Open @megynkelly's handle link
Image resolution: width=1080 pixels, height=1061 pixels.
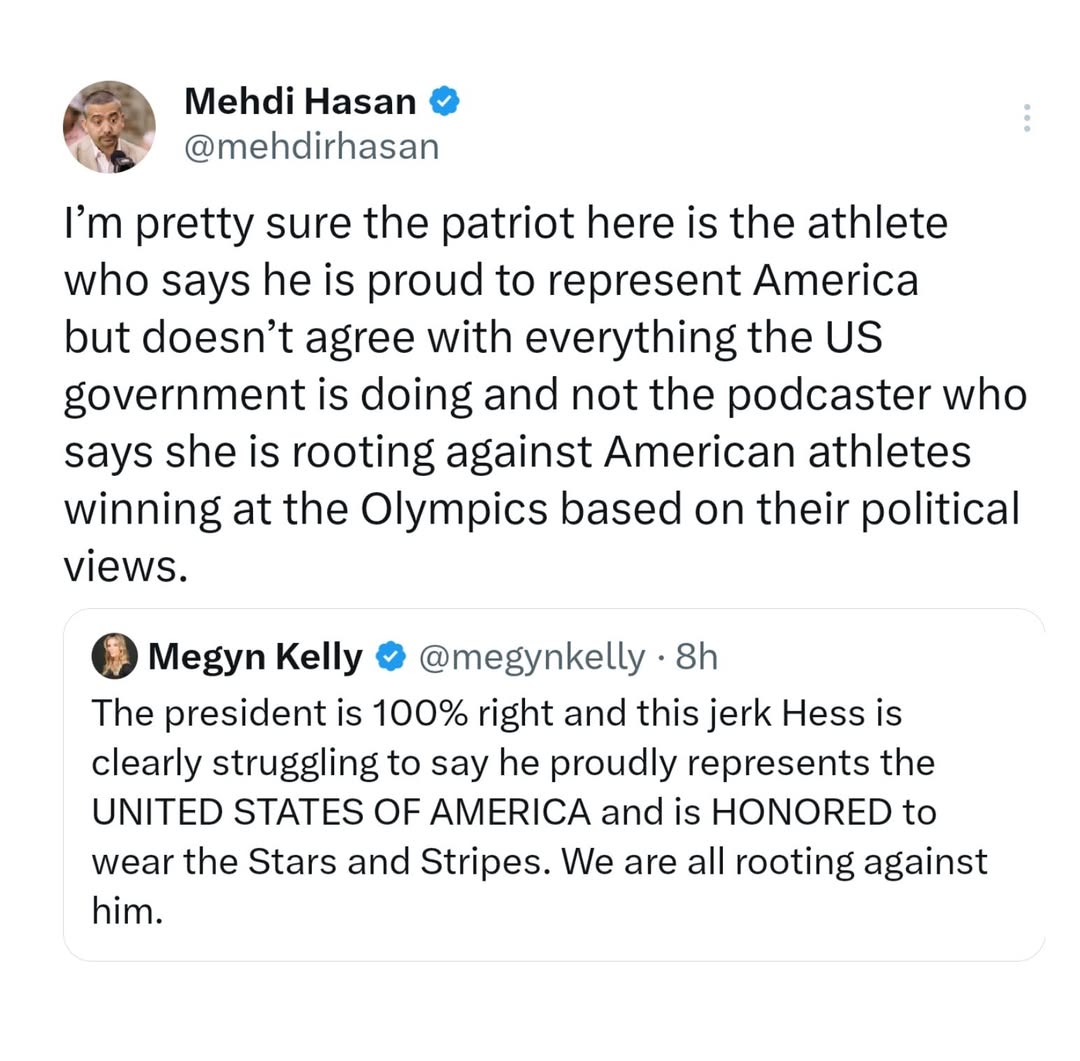[x=533, y=657]
